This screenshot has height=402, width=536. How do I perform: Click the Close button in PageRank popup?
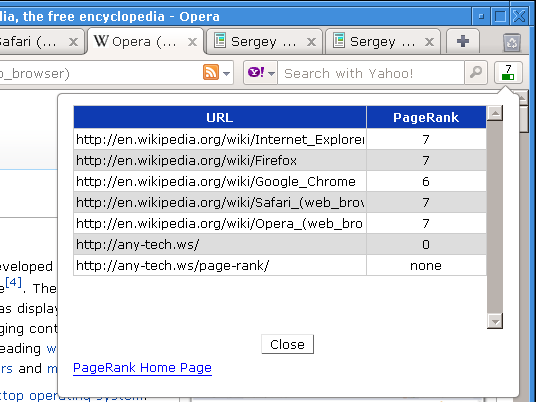point(287,344)
